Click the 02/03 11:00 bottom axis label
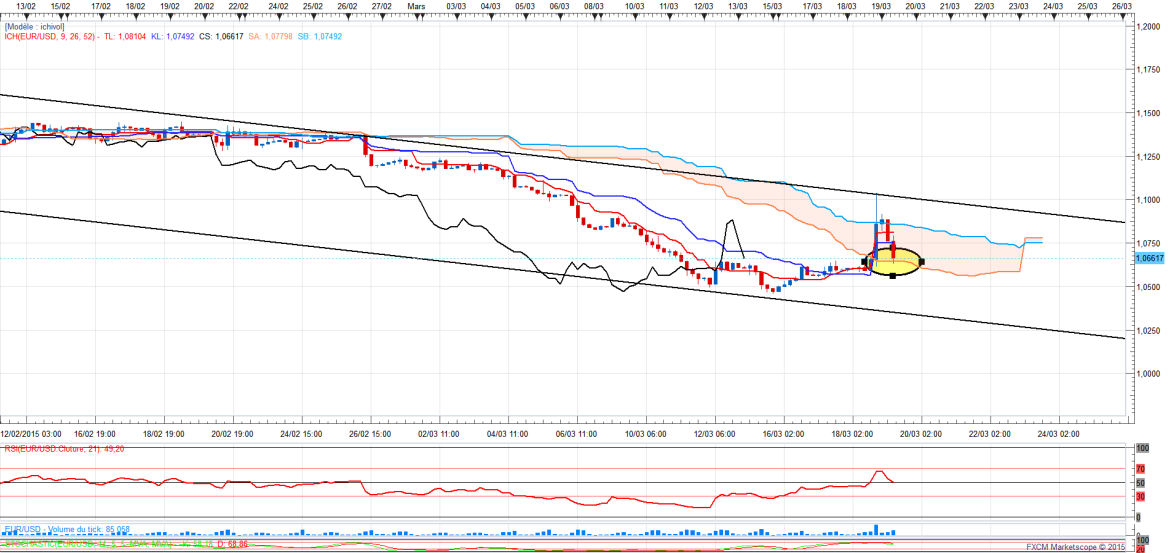Screen dimensions: 1170x553 437,433
